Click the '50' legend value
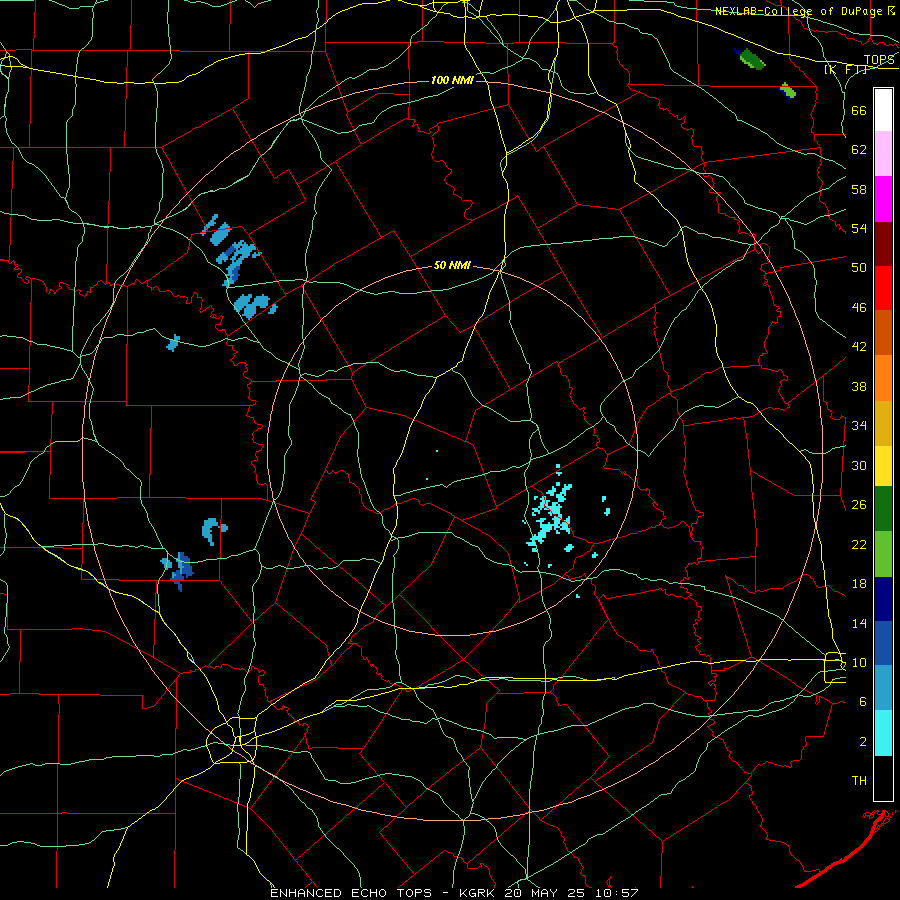Image resolution: width=900 pixels, height=900 pixels. (x=859, y=267)
